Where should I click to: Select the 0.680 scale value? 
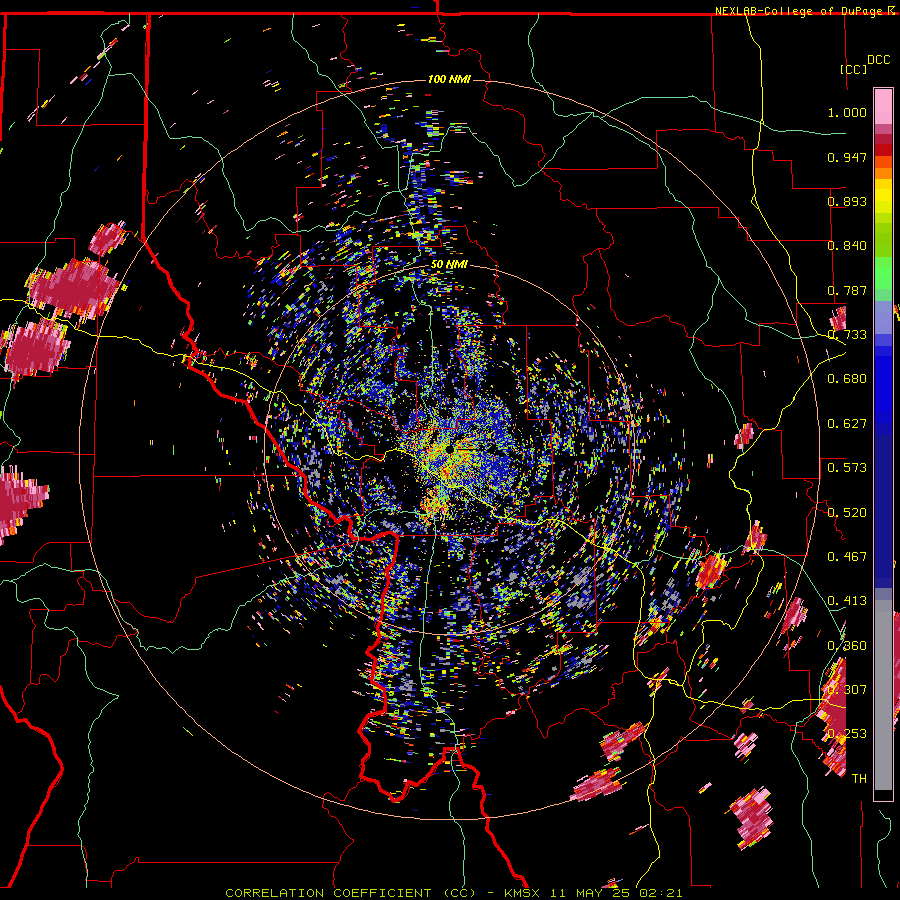[x=847, y=378]
